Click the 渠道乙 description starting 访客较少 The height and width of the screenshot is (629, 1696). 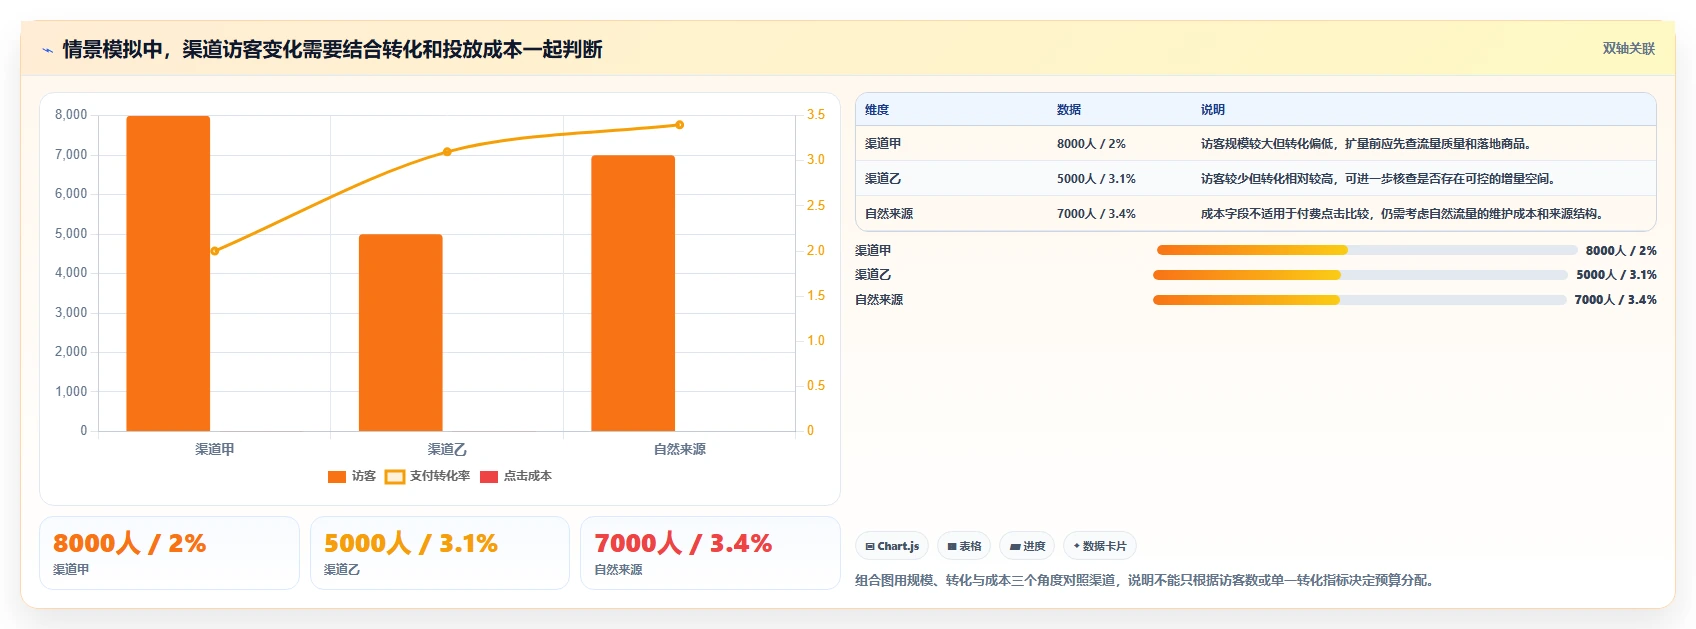tap(1378, 179)
